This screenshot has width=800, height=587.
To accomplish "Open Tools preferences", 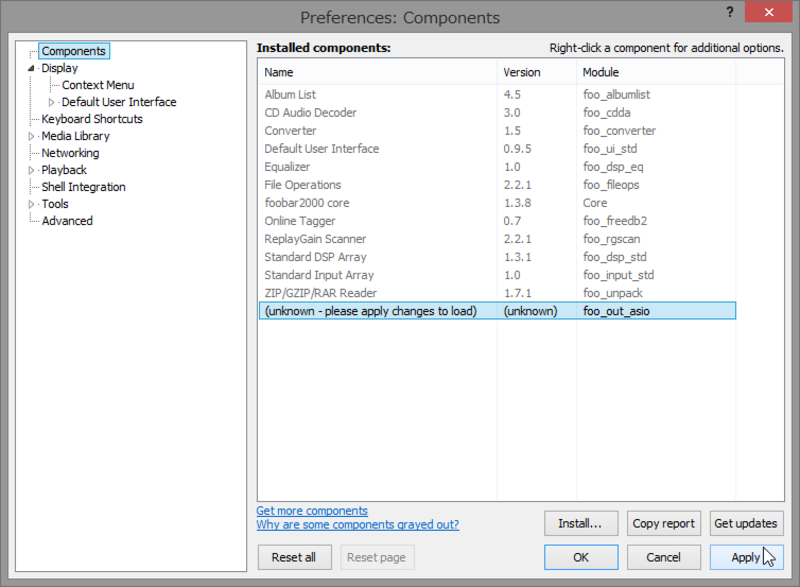I will pyautogui.click(x=55, y=204).
